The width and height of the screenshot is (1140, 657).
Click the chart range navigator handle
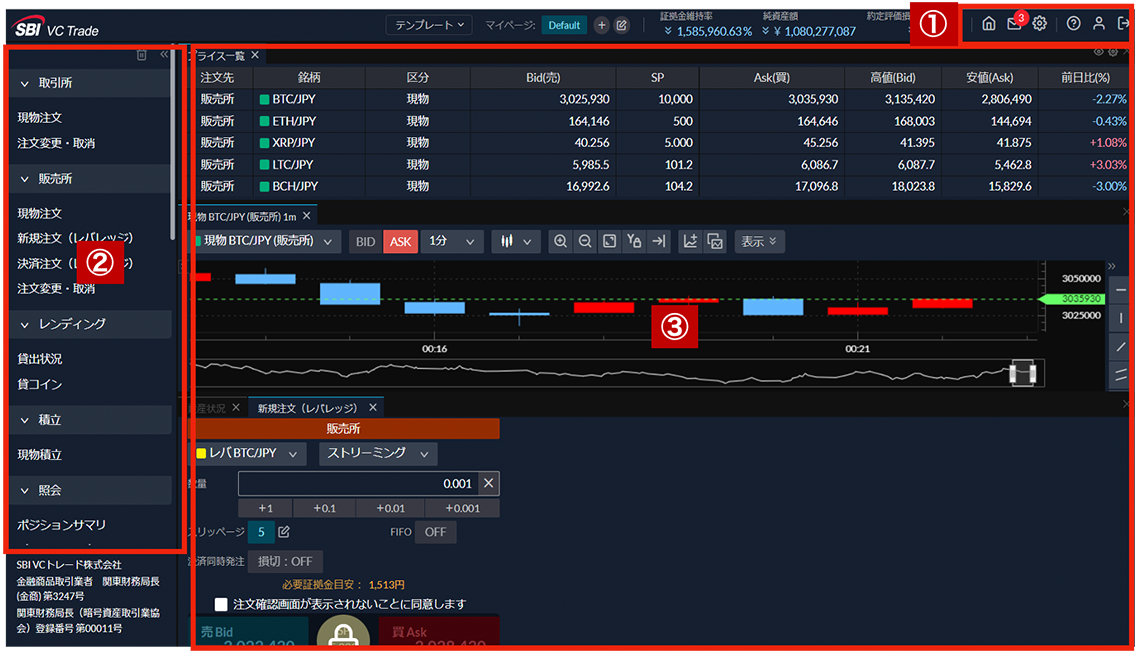pyautogui.click(x=1022, y=374)
